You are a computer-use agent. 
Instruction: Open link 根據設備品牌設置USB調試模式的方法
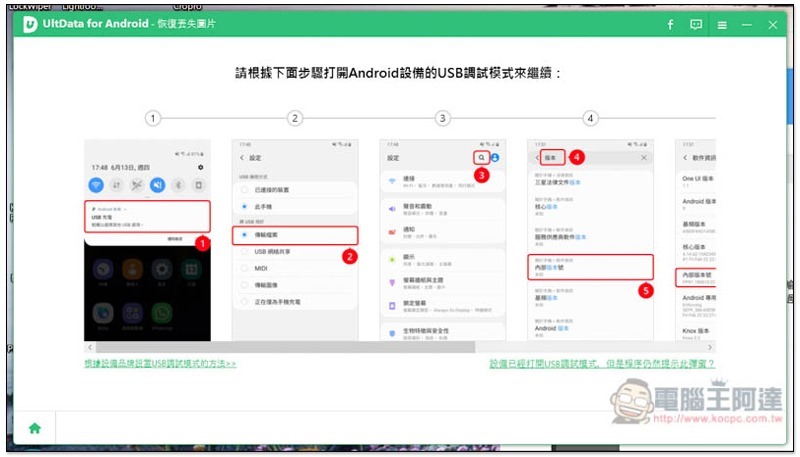pos(160,364)
